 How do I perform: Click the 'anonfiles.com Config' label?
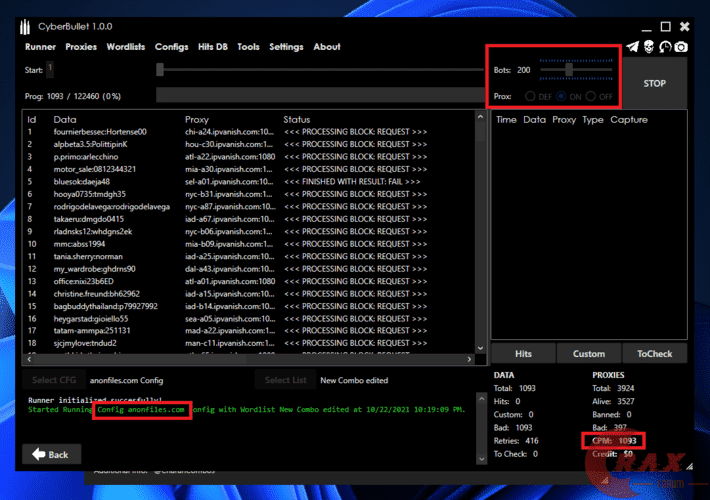point(126,380)
